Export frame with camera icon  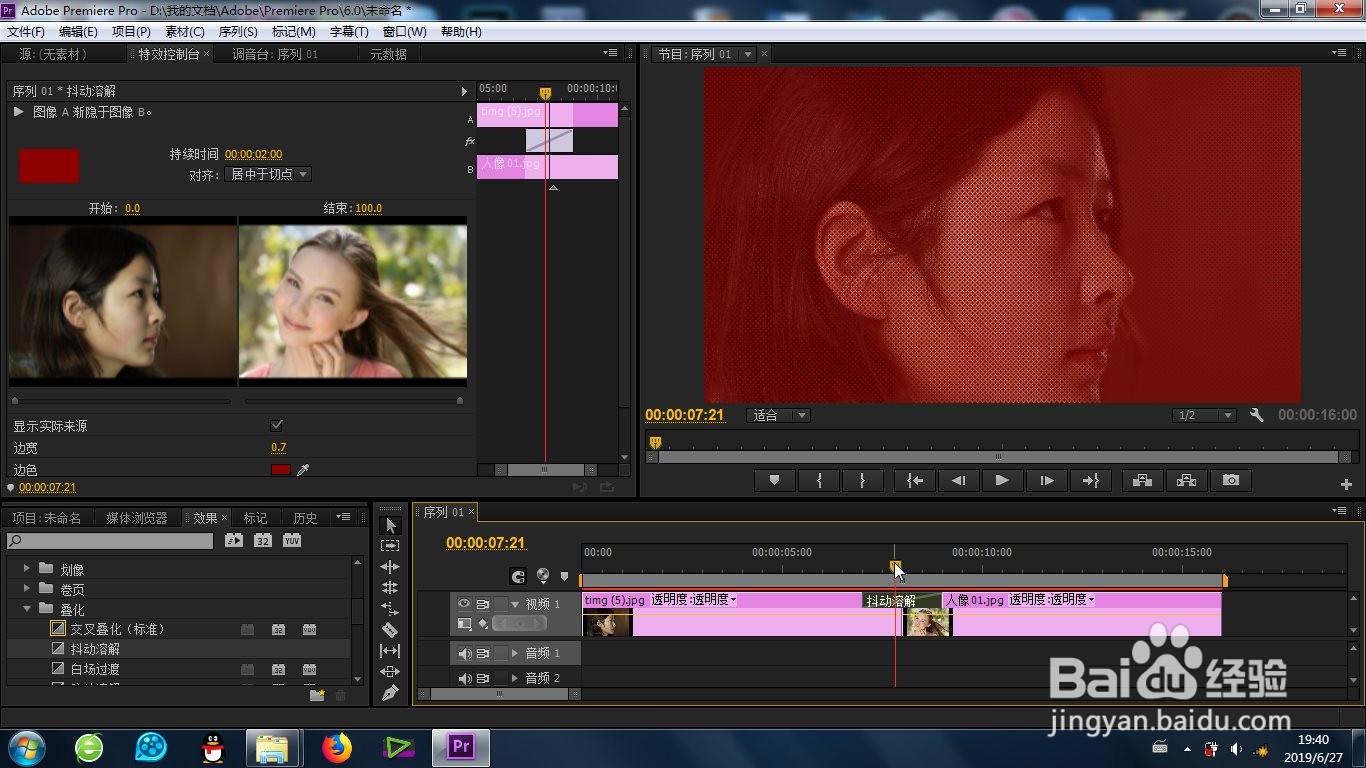pos(1231,481)
